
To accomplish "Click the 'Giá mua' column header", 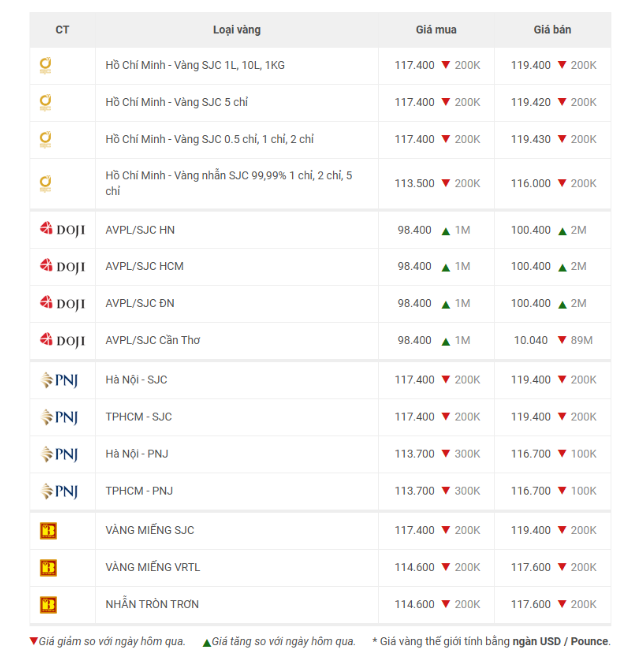I will (x=436, y=30).
